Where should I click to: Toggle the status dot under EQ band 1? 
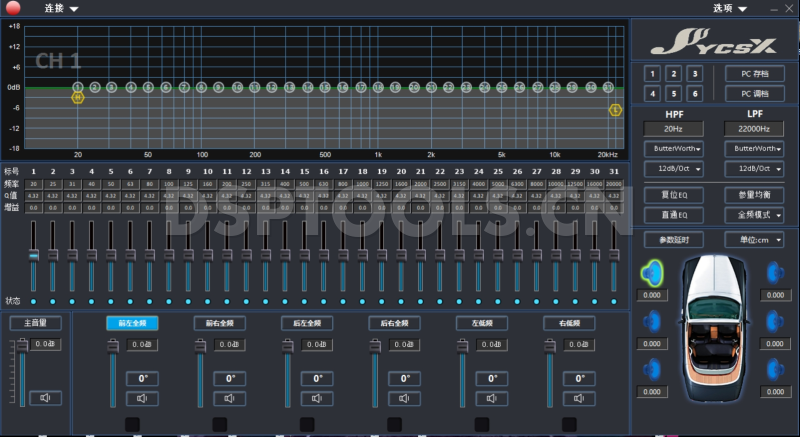tap(33, 301)
